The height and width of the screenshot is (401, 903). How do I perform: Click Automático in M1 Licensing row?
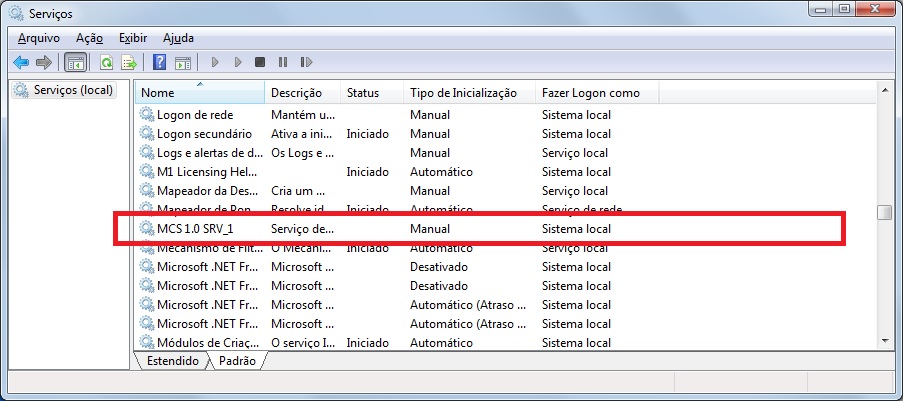tap(441, 172)
